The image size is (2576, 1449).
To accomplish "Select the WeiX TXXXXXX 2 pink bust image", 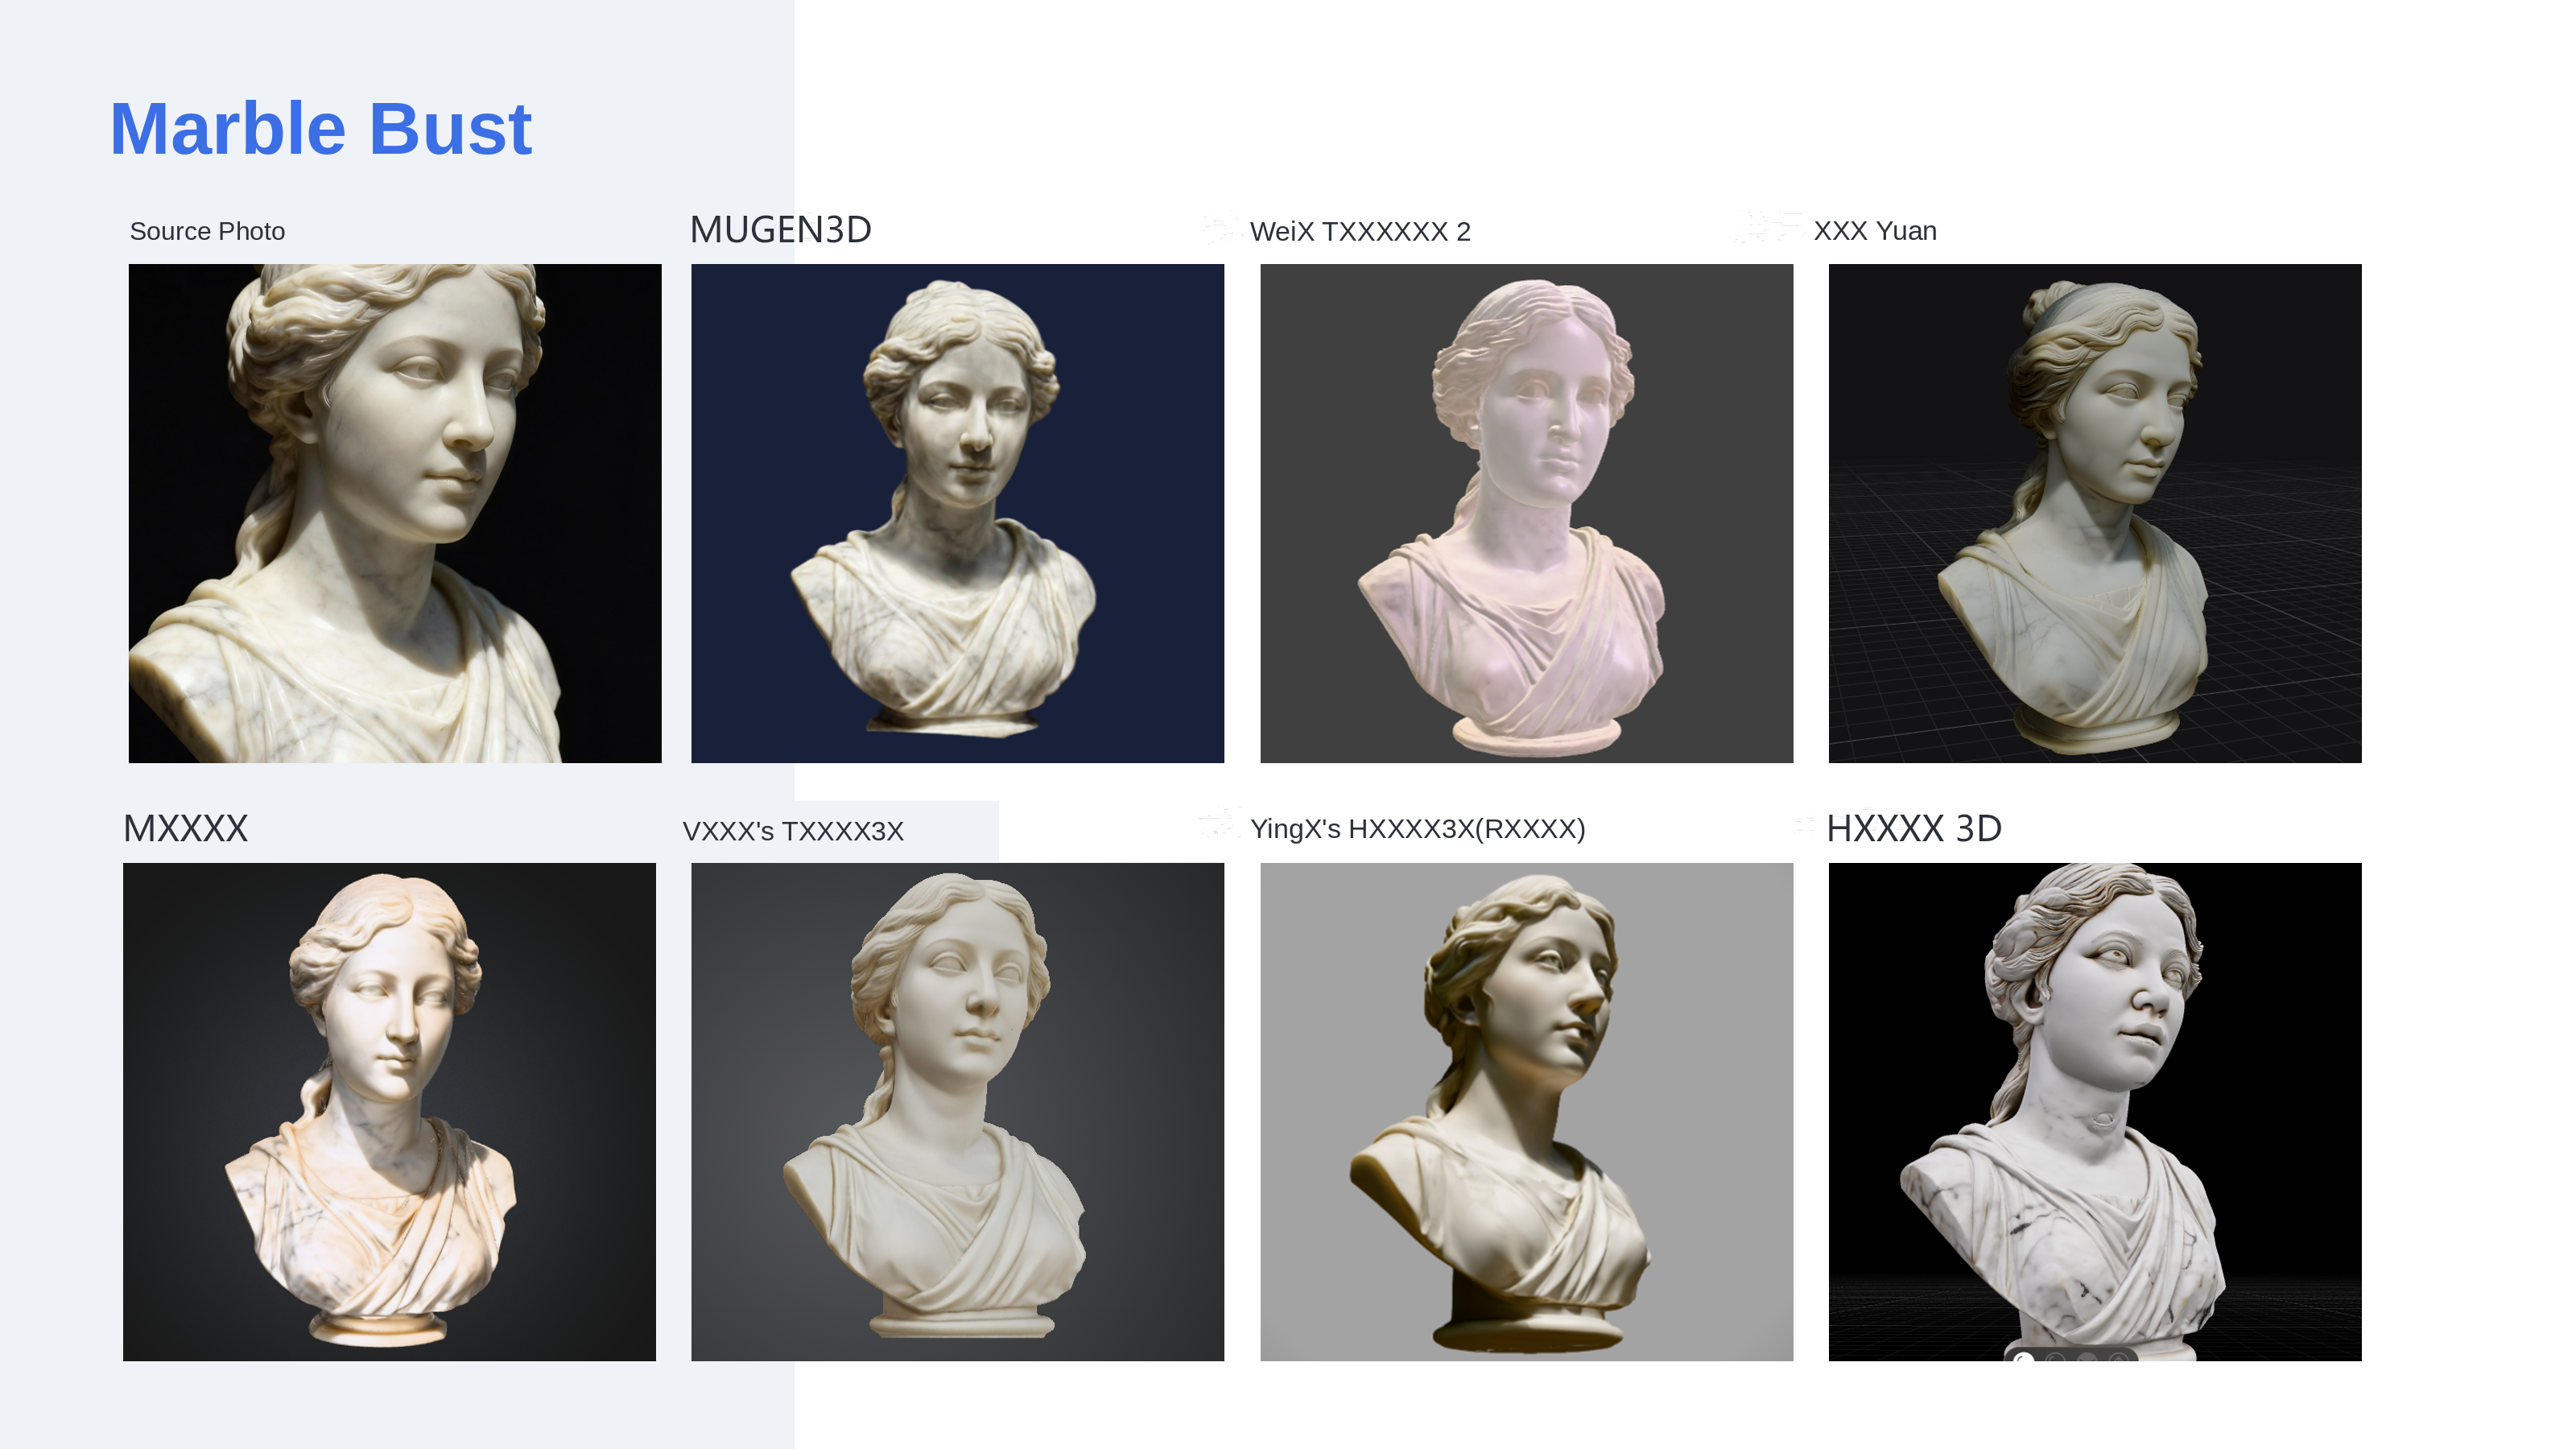I will coord(1526,513).
